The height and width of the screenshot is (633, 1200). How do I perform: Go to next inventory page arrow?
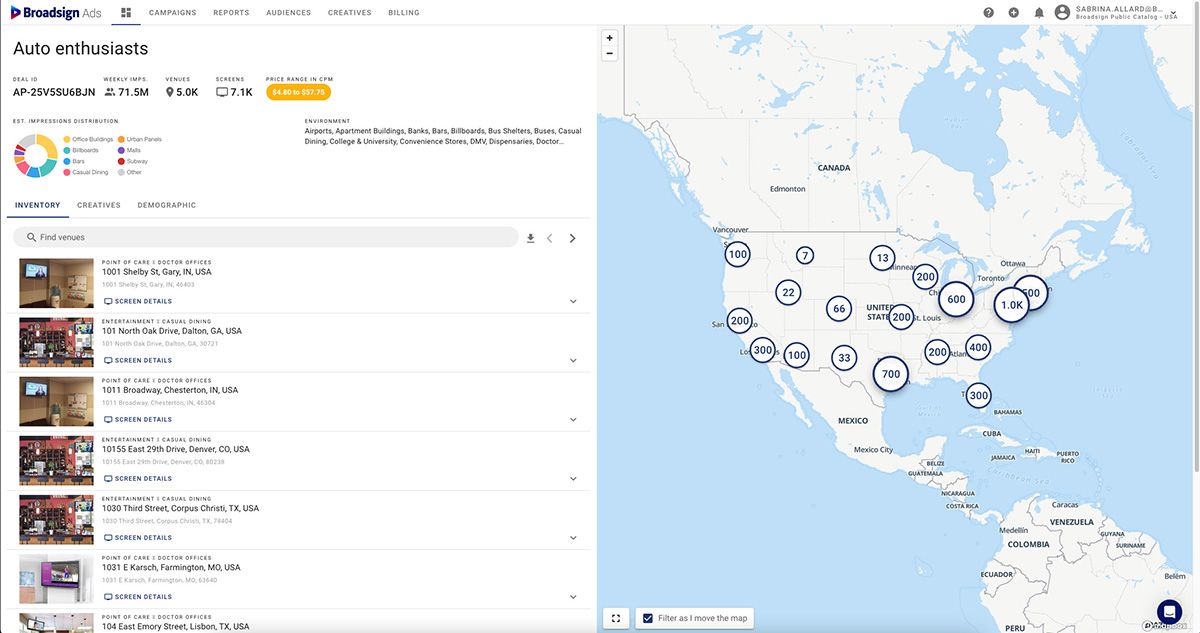tap(573, 238)
